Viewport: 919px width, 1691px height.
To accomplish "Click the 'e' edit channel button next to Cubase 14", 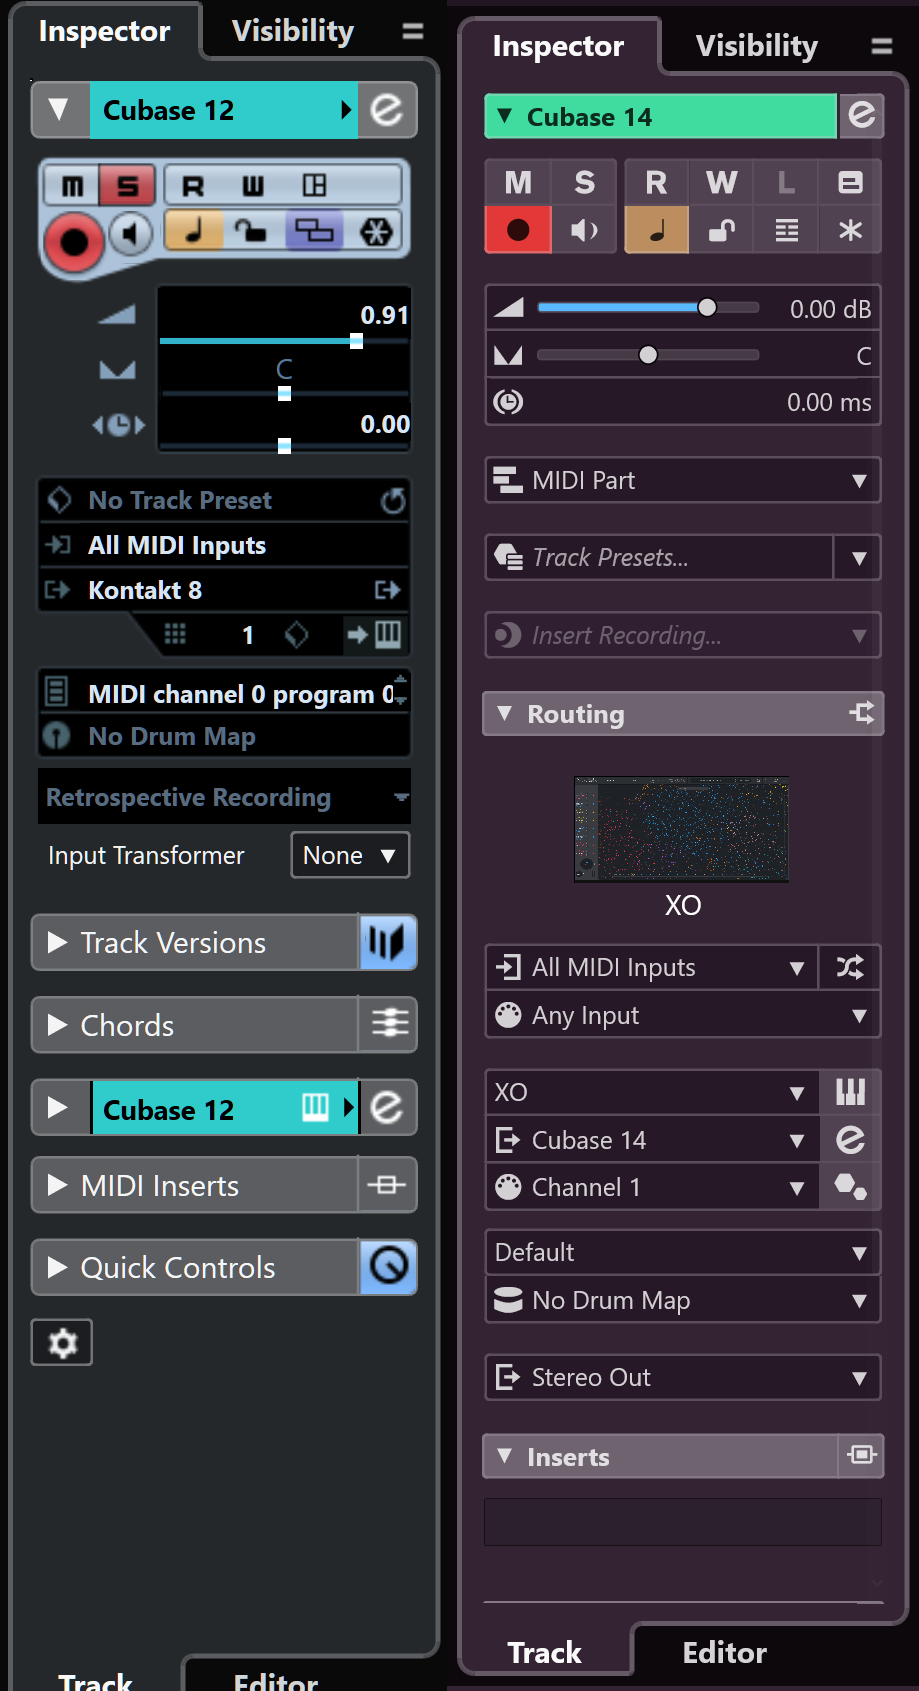I will click(861, 115).
